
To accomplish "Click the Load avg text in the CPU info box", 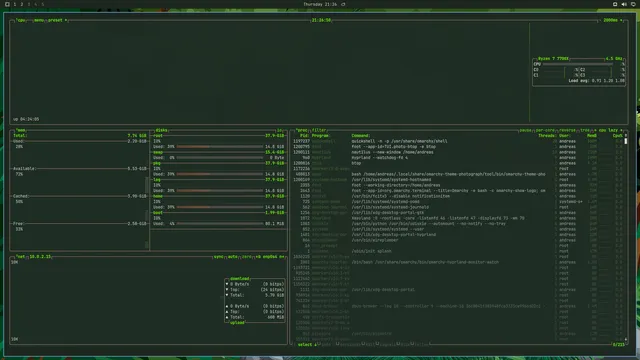I will coord(596,81).
